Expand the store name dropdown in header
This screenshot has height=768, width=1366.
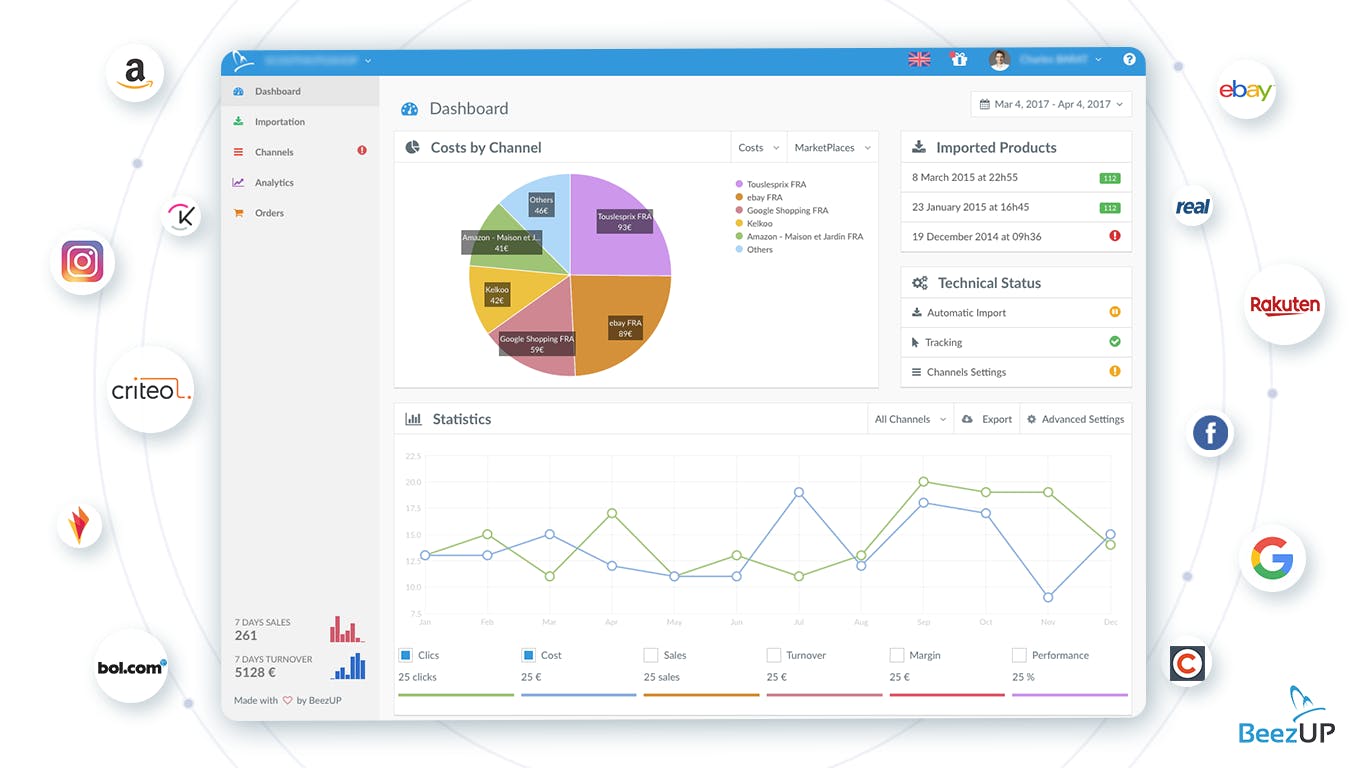pyautogui.click(x=368, y=61)
